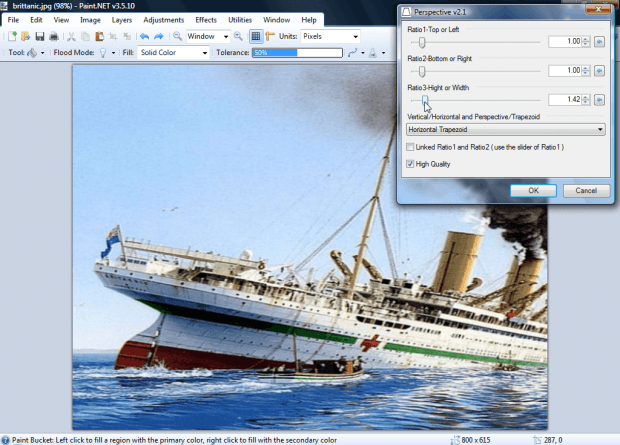Open the Layers menu
The height and width of the screenshot is (445, 620).
[x=122, y=20]
